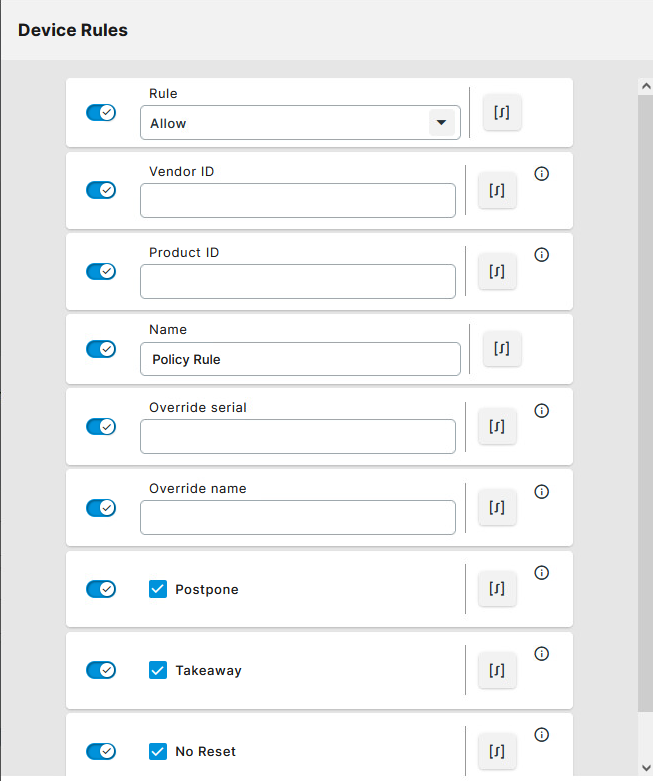Screen dimensions: 653x781
Task: Open info icon for Vendor ID
Action: click(542, 174)
